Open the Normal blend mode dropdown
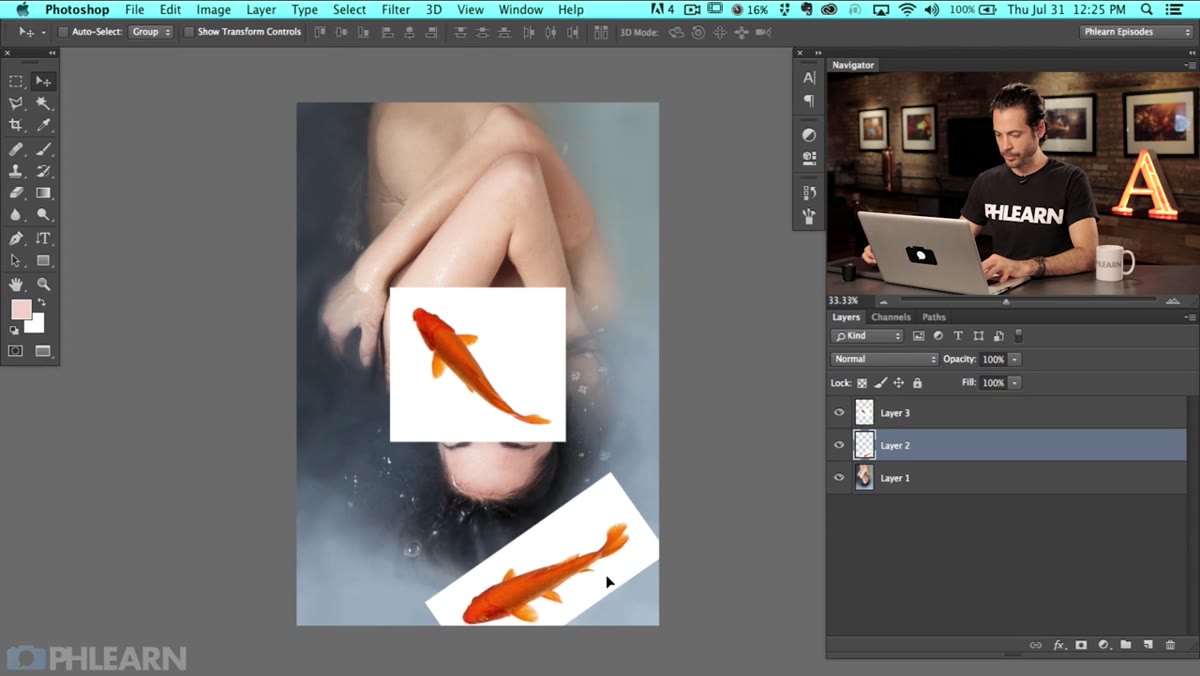Image resolution: width=1200 pixels, height=676 pixels. pos(884,359)
